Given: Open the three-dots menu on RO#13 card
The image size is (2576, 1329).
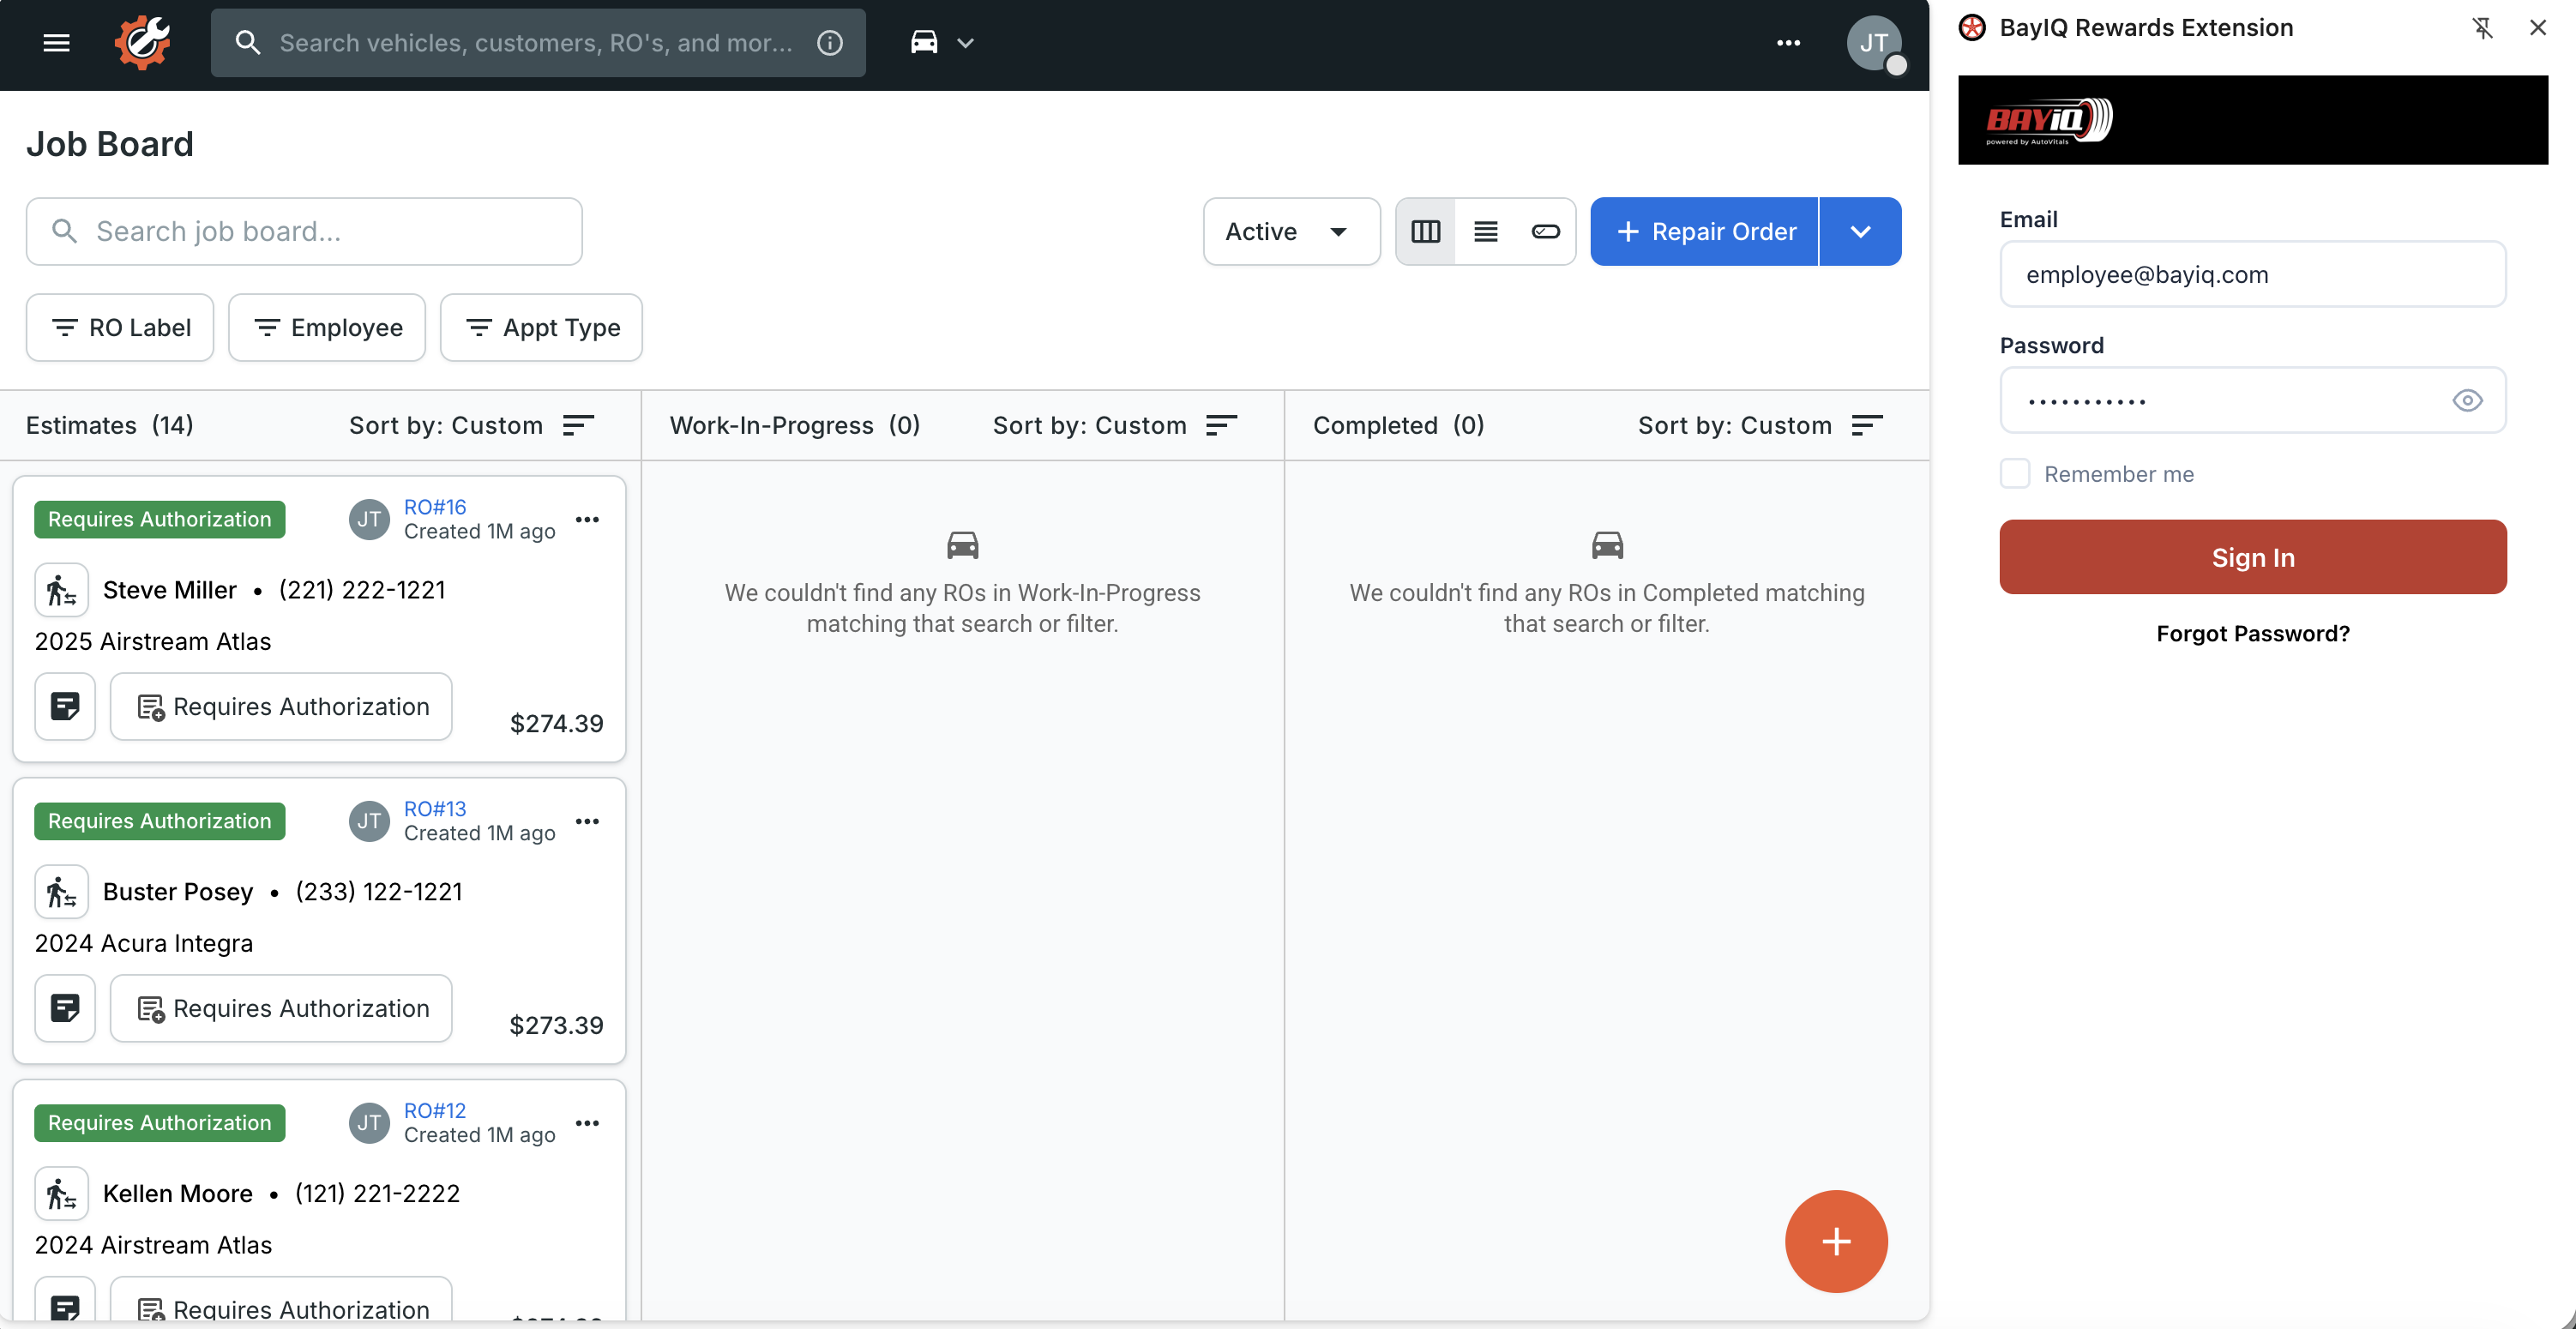Looking at the screenshot, I should click(x=587, y=821).
